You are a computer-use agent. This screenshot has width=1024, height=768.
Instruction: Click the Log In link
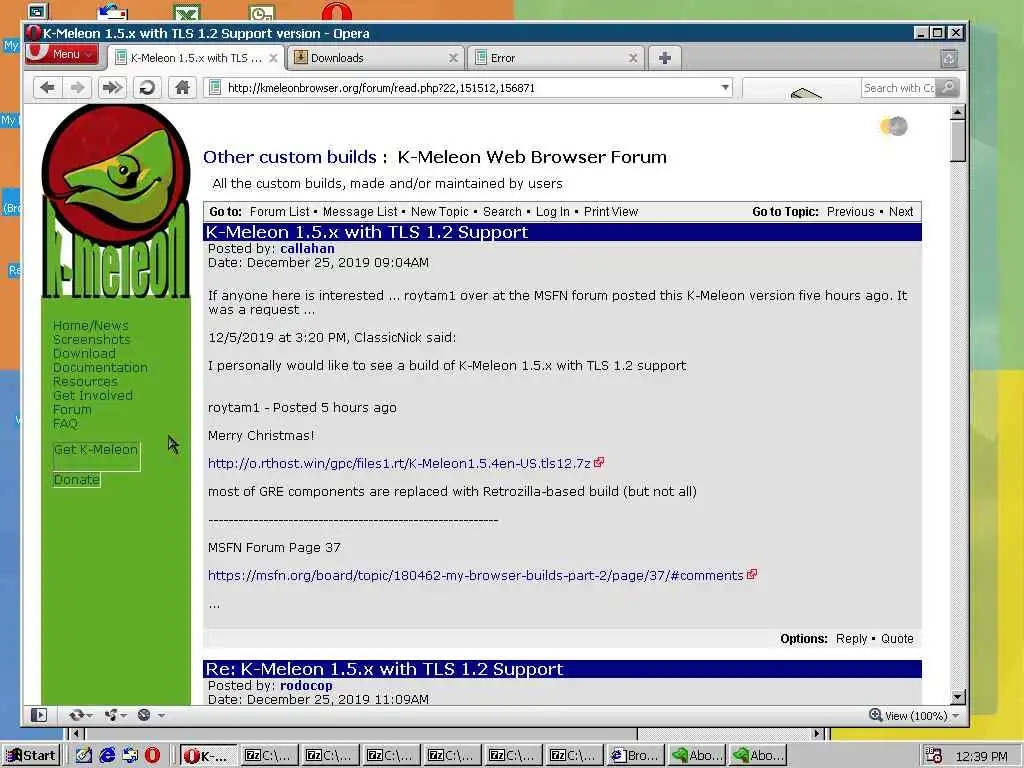[552, 212]
